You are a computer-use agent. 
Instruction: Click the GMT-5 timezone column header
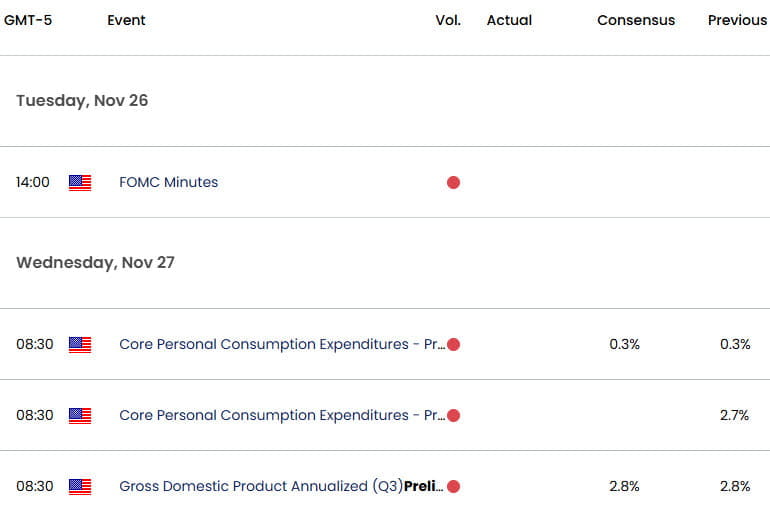pos(28,20)
